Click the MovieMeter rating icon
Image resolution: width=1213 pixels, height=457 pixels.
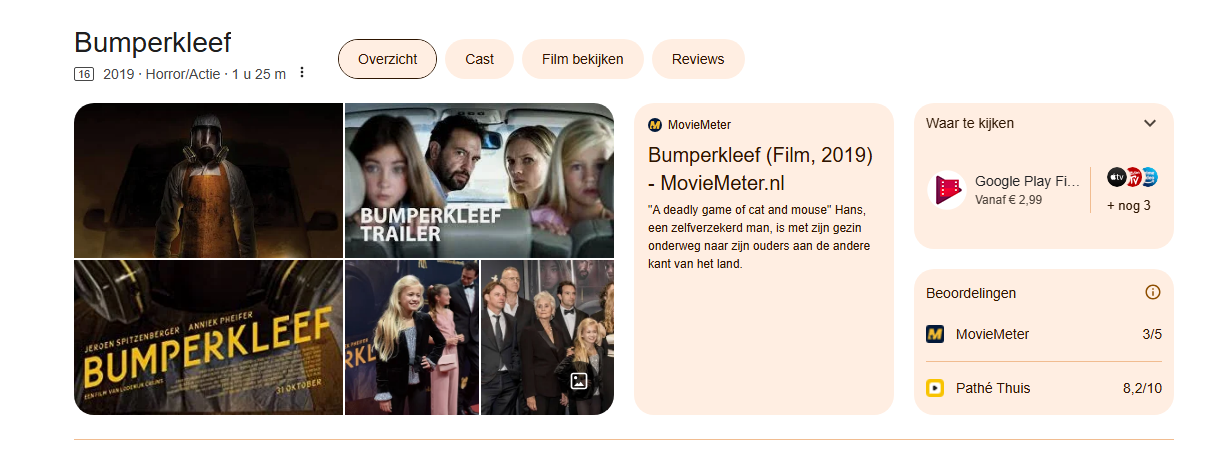coord(935,334)
